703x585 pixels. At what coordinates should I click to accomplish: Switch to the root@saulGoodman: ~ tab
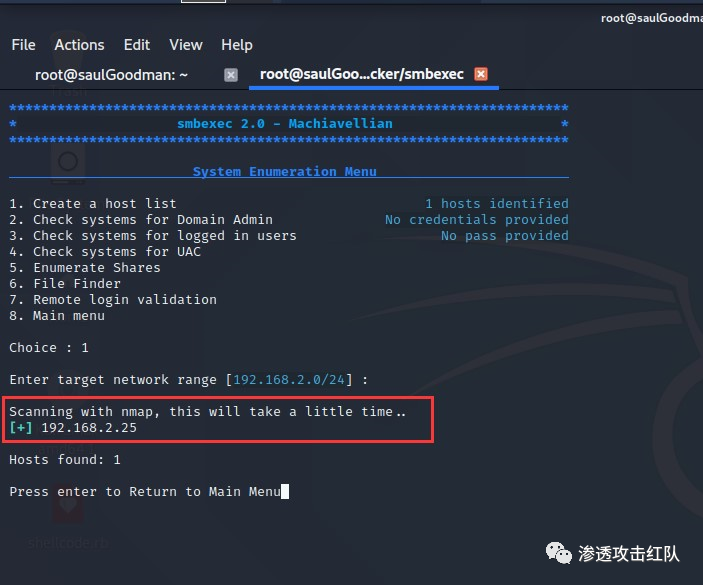click(x=111, y=75)
